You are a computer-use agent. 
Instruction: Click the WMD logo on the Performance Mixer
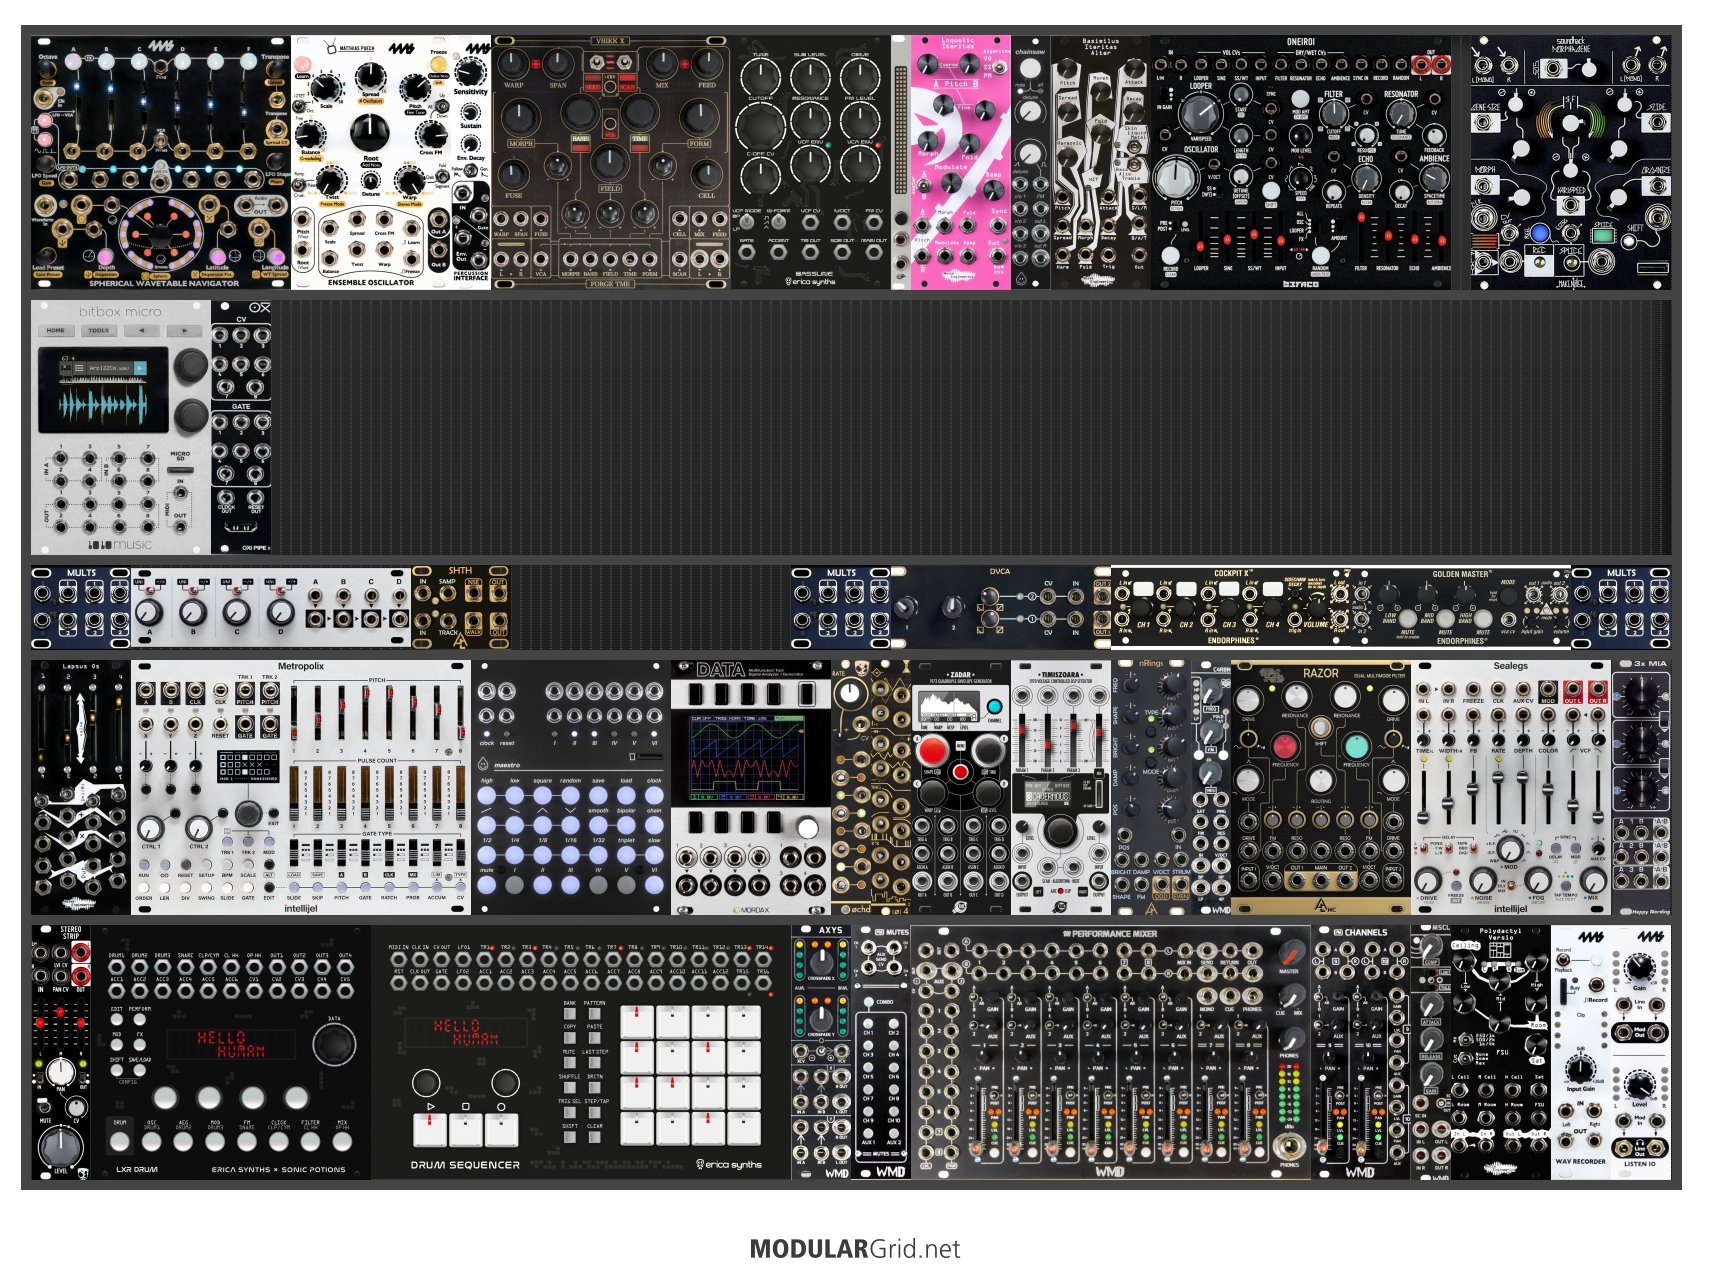tap(1109, 1171)
